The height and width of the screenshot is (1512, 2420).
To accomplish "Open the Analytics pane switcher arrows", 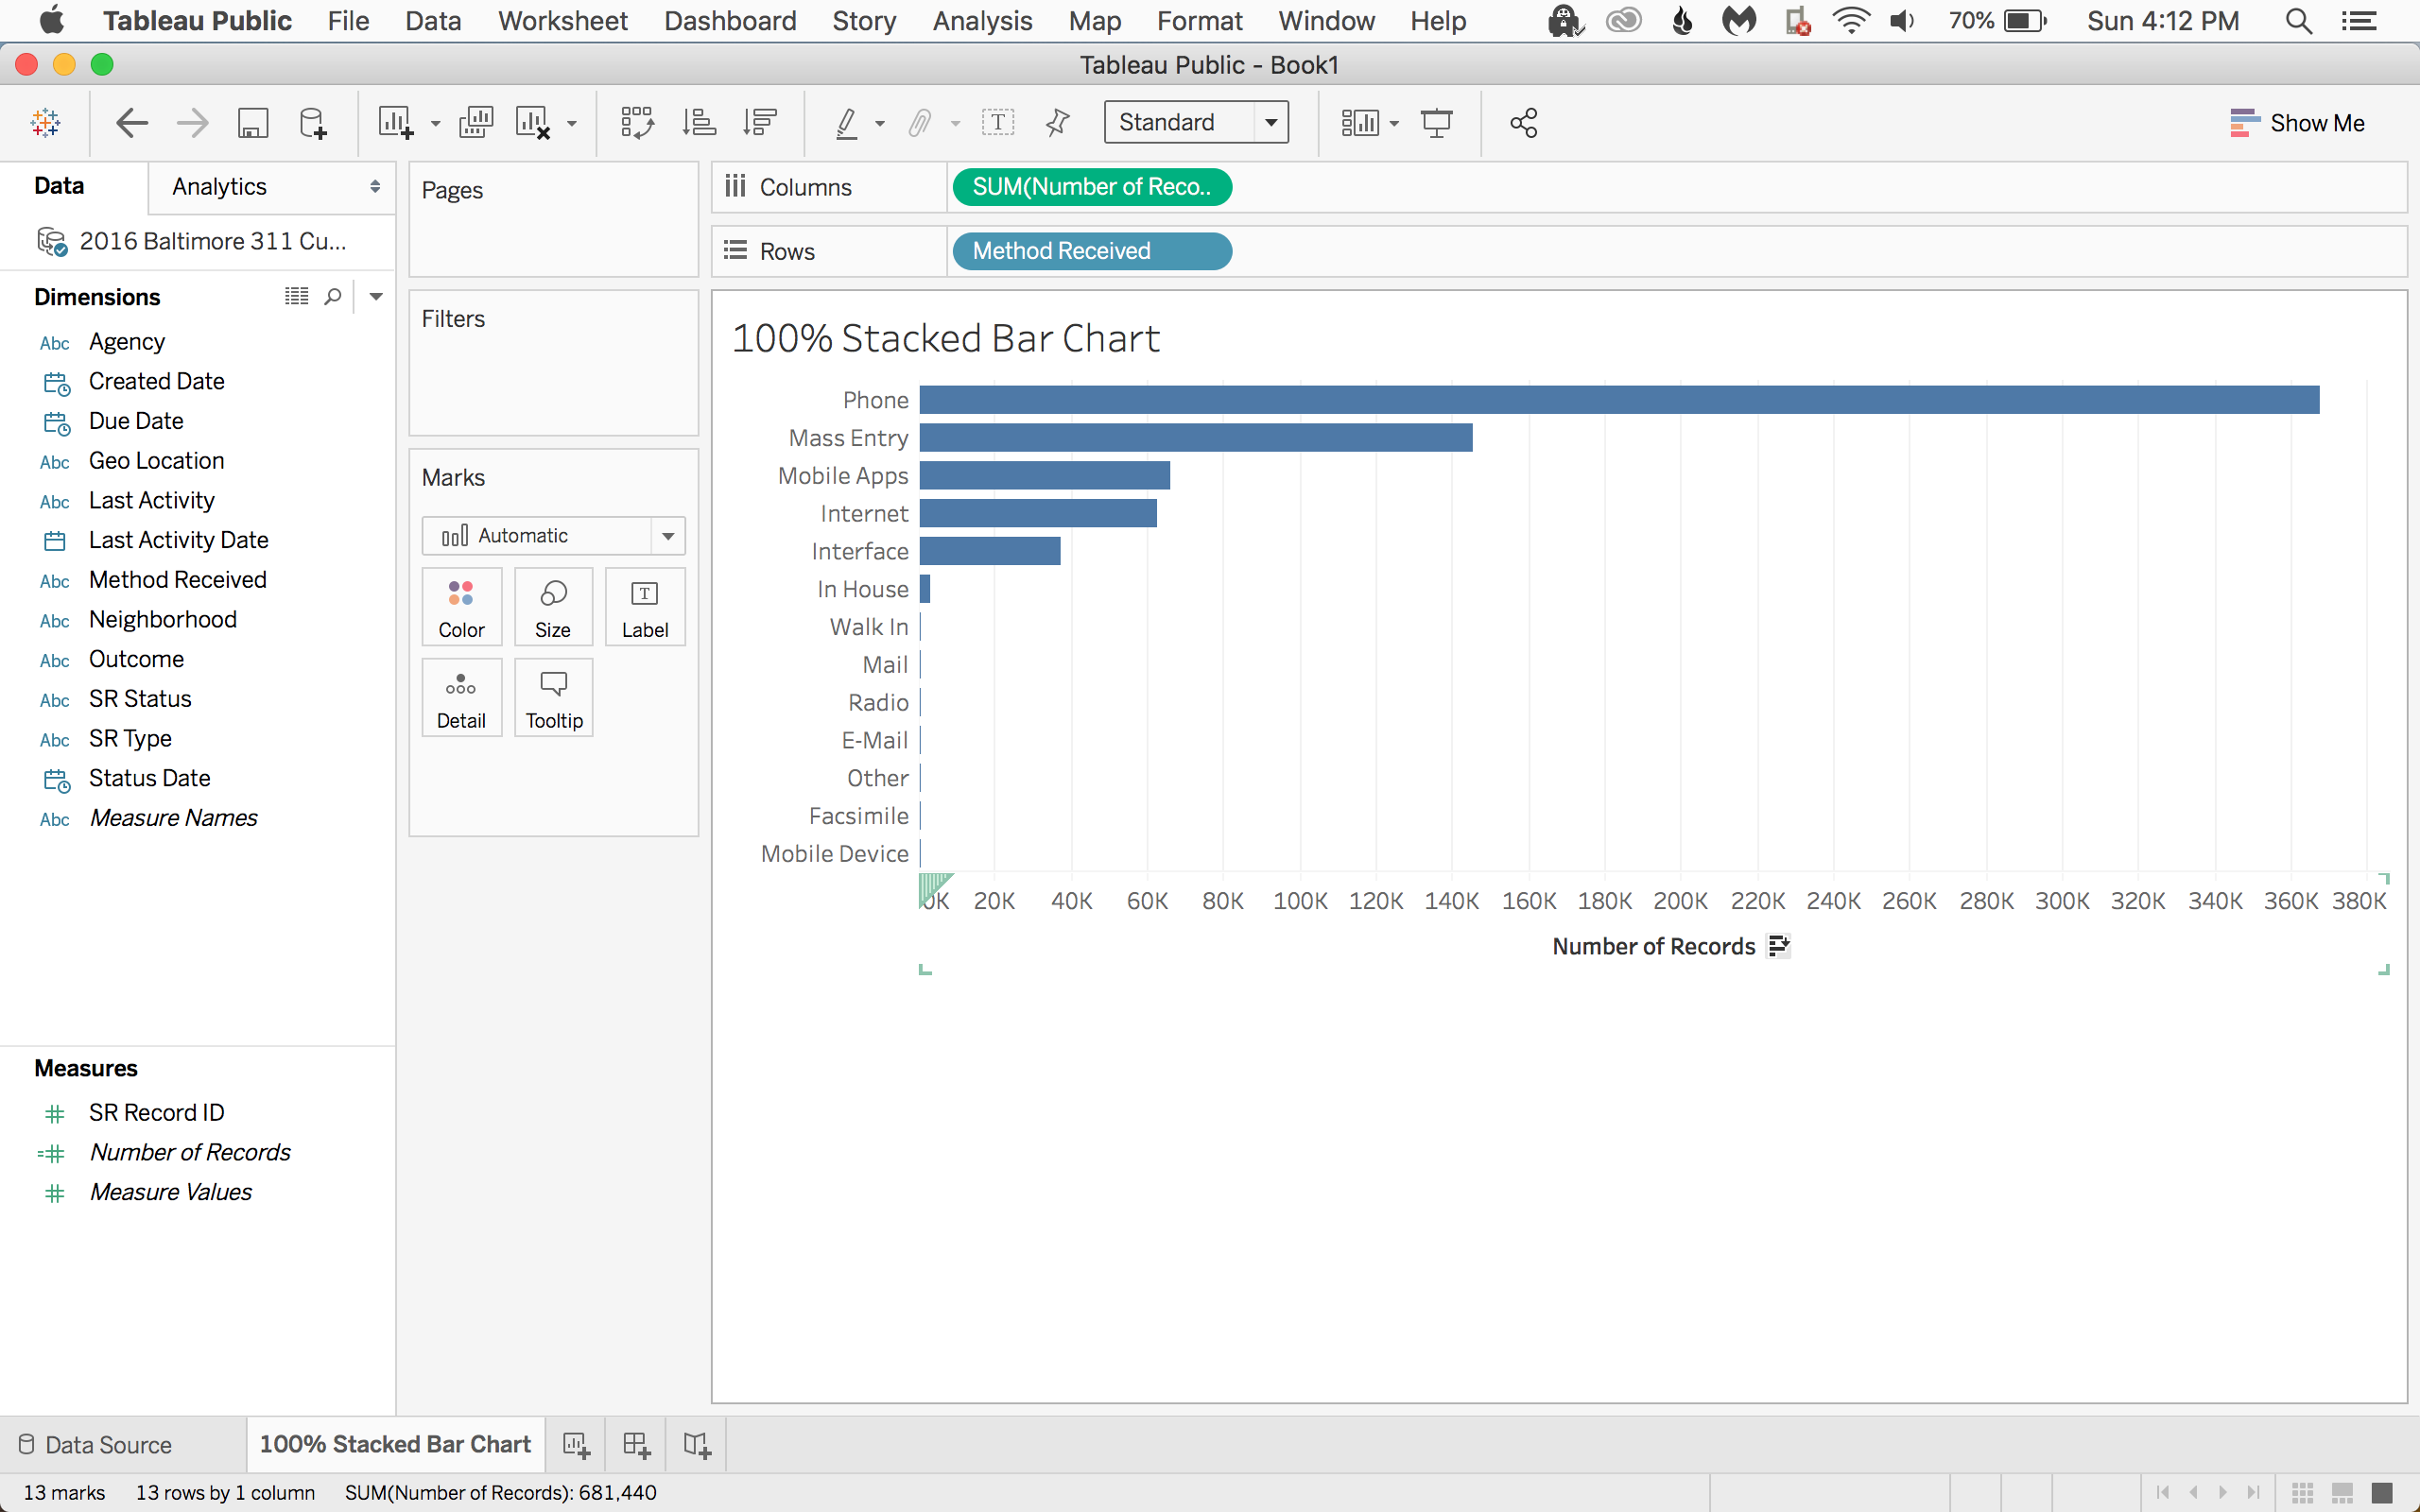I will [375, 186].
